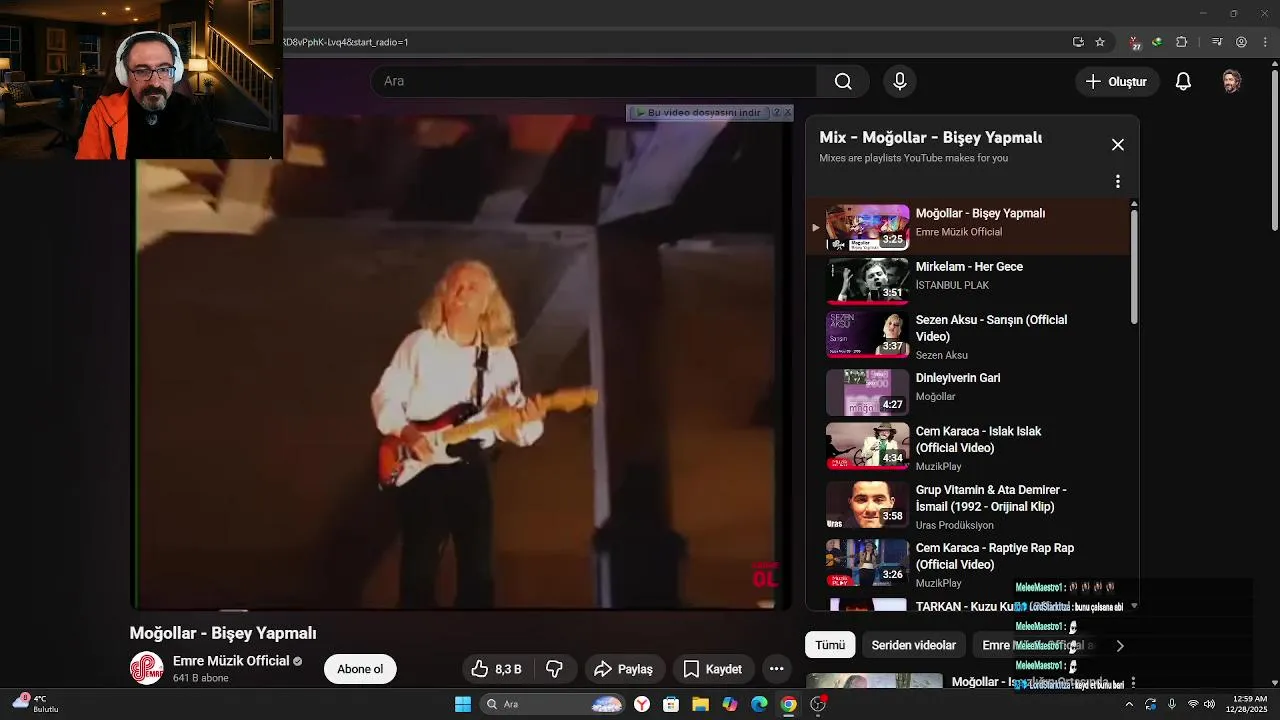
Task: Open File Explorer from taskbar
Action: (700, 704)
